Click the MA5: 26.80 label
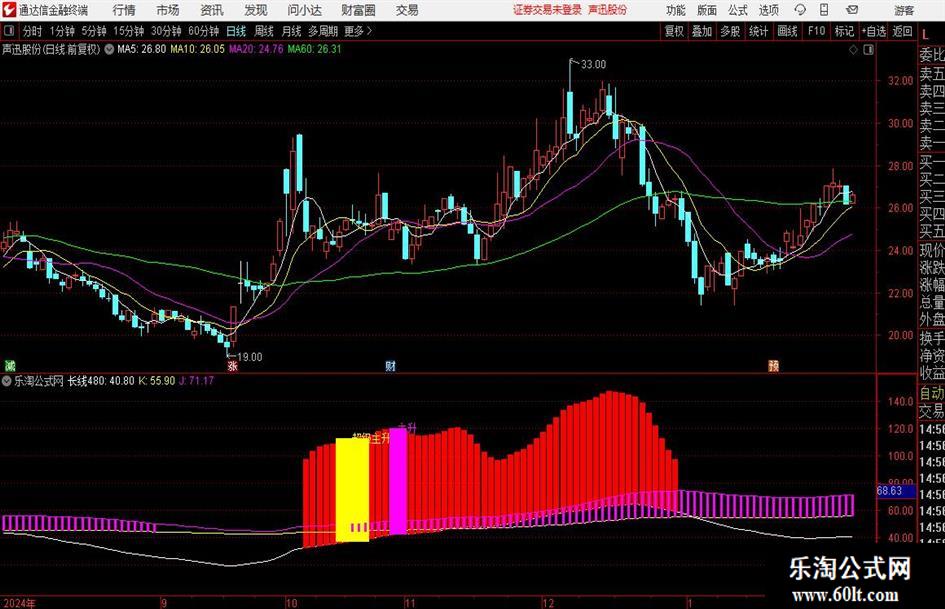 pos(142,49)
